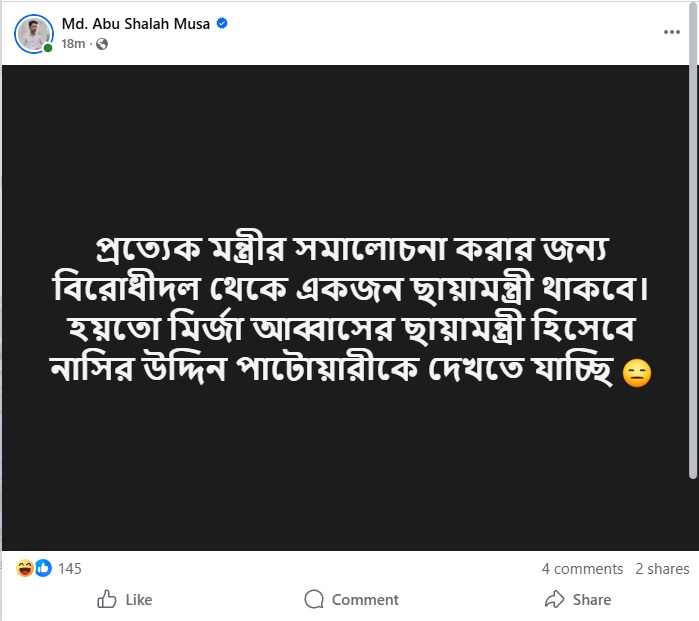The width and height of the screenshot is (699, 621).
Task: Open the post via 18m timestamp
Action: tap(73, 44)
